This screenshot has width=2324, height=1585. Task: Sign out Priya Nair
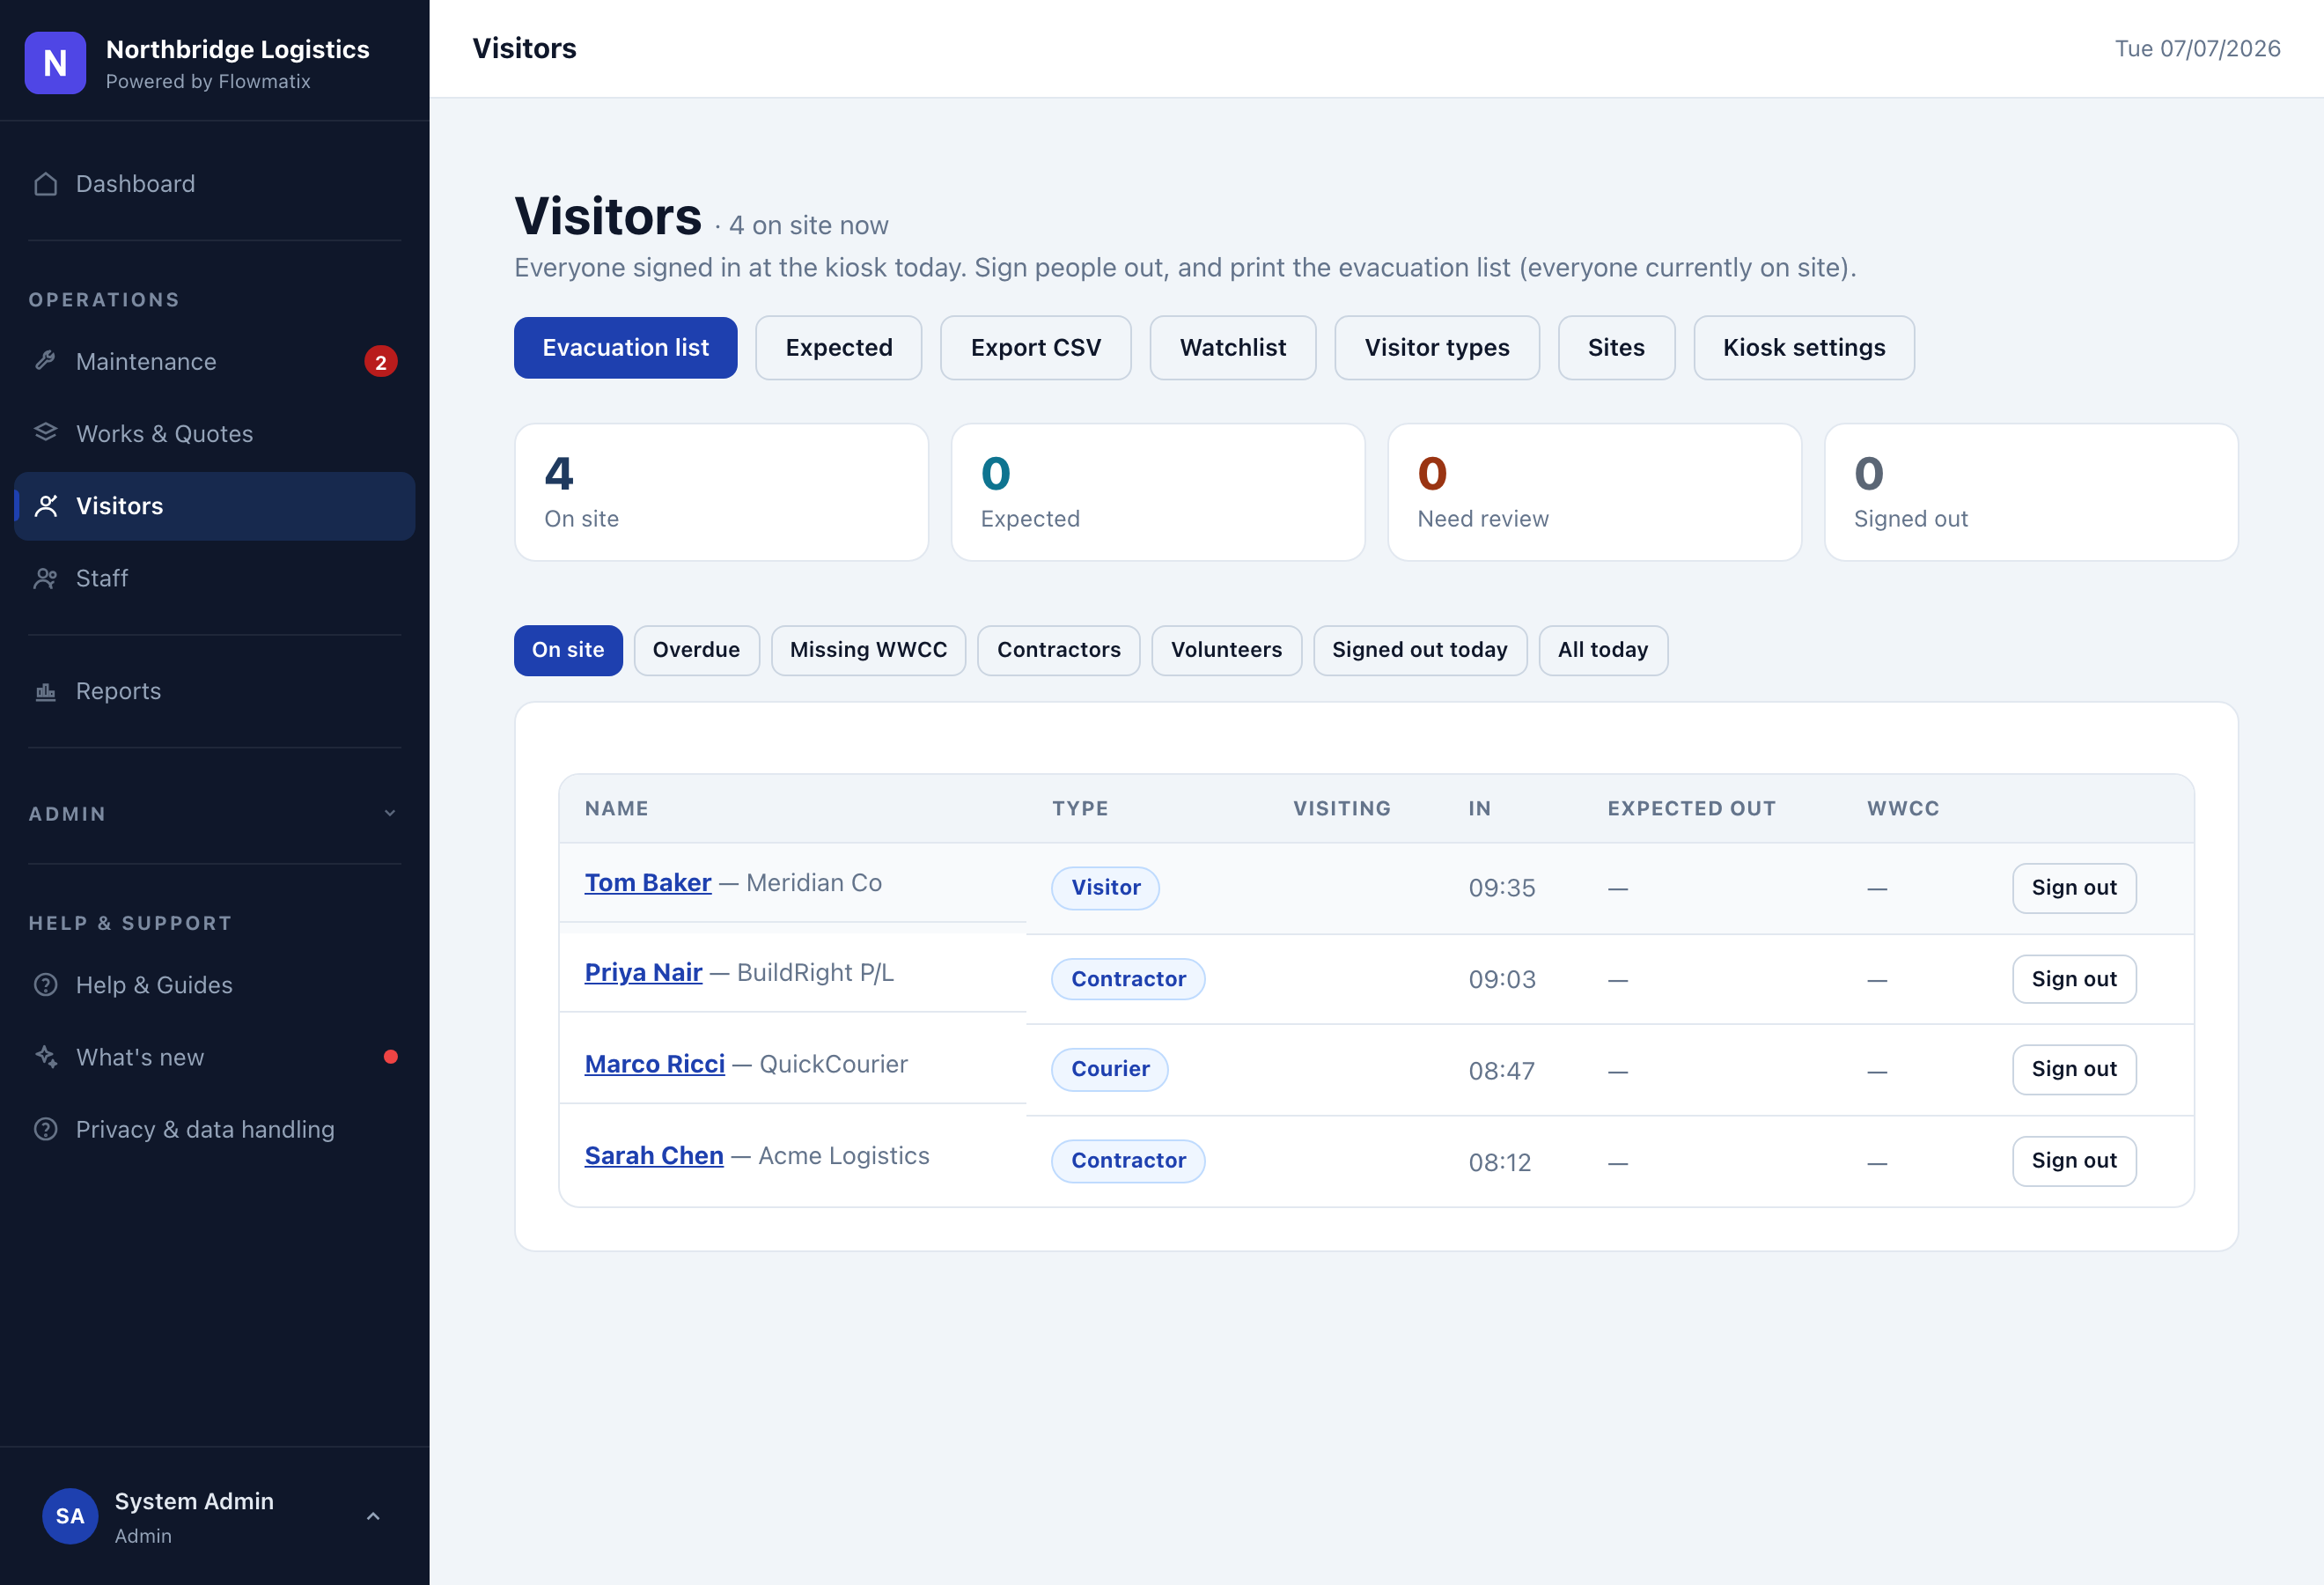[x=2073, y=979]
